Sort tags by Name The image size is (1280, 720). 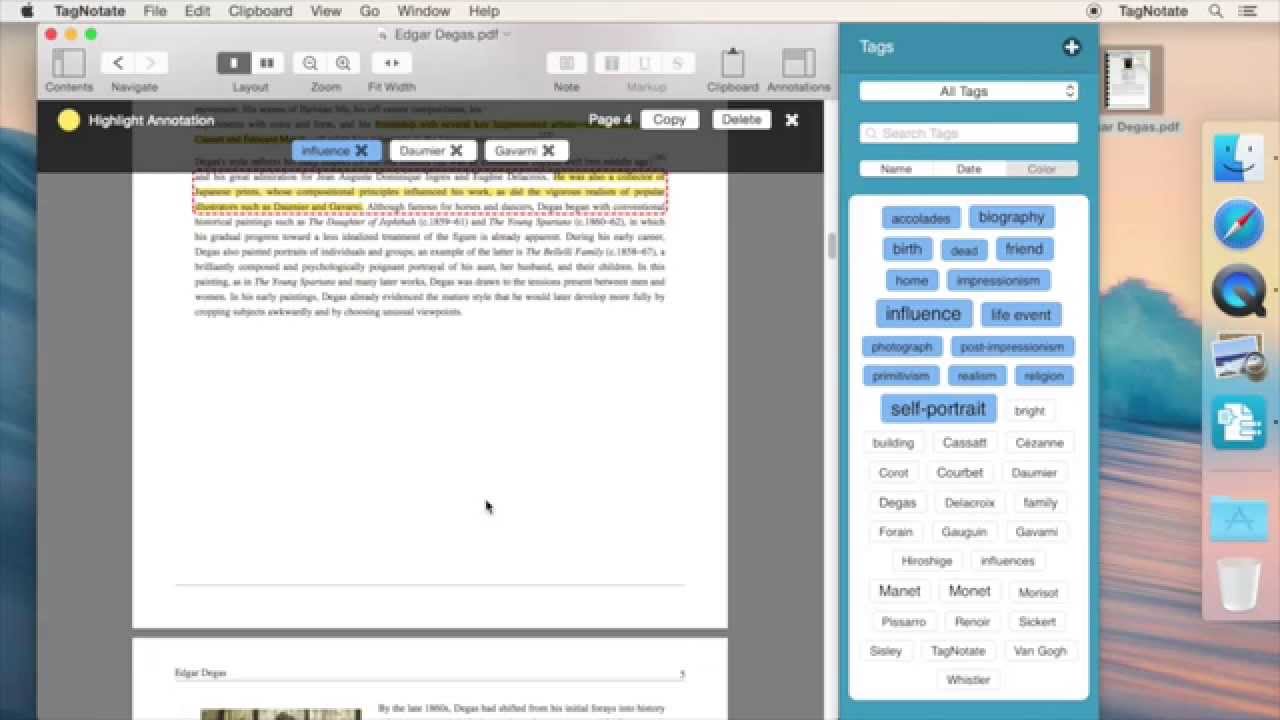tap(896, 169)
